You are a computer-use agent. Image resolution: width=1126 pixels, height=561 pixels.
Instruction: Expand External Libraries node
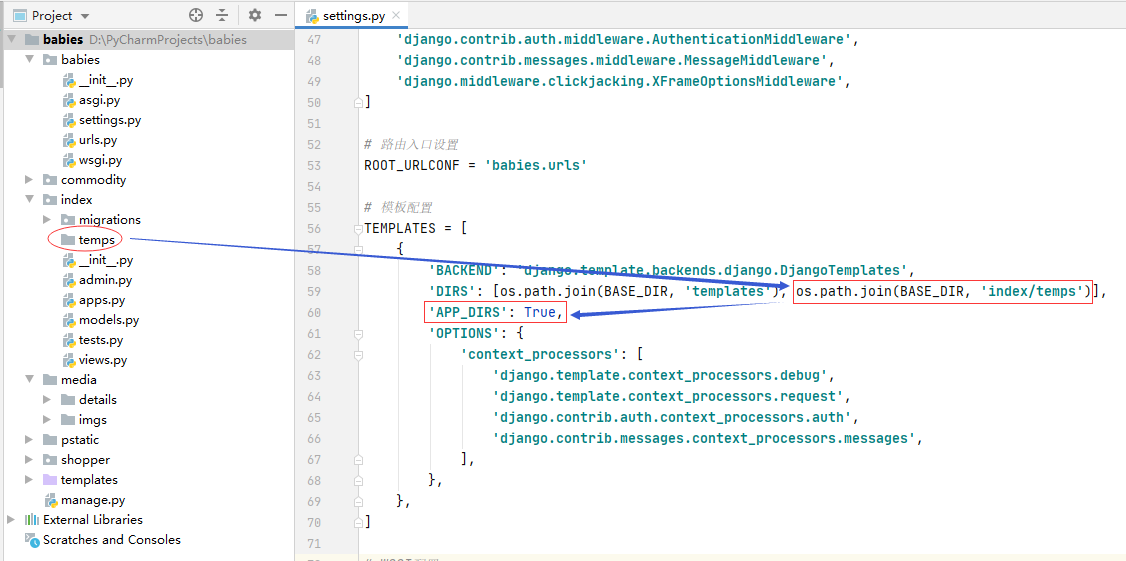point(11,519)
